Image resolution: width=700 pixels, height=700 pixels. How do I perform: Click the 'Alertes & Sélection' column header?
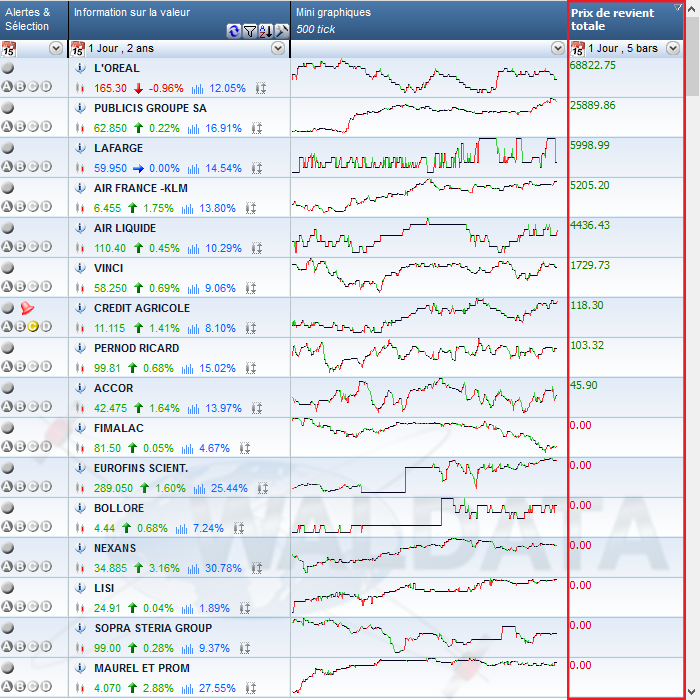pyautogui.click(x=34, y=20)
